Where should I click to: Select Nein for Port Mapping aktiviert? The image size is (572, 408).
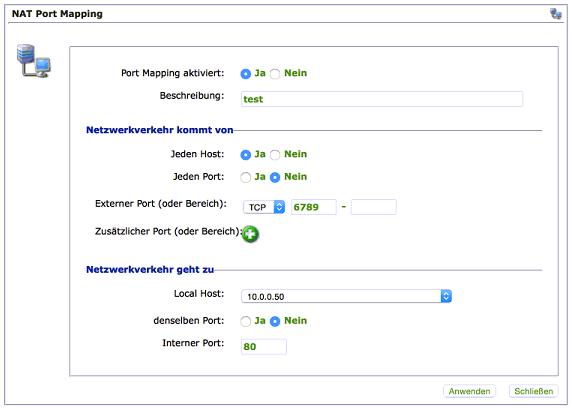pyautogui.click(x=275, y=74)
